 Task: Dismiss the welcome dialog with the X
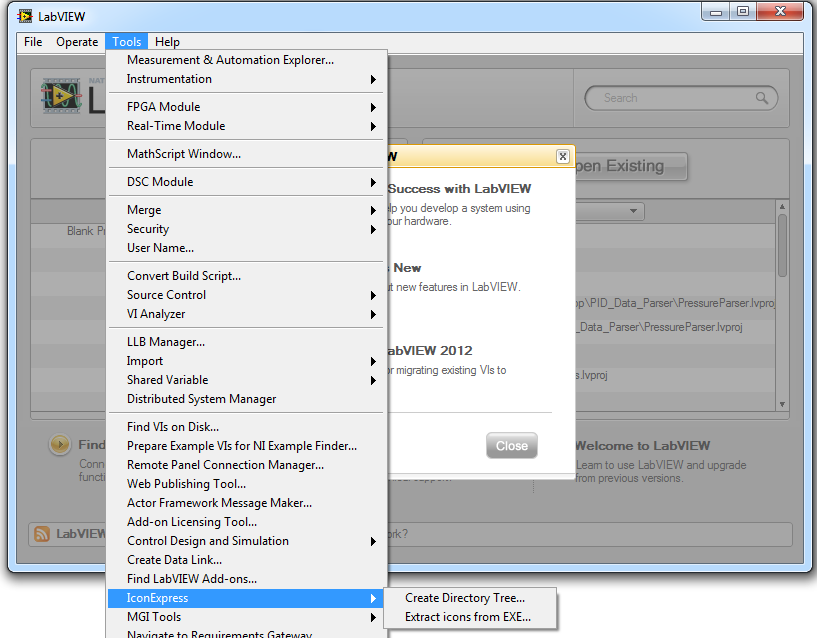(x=563, y=156)
